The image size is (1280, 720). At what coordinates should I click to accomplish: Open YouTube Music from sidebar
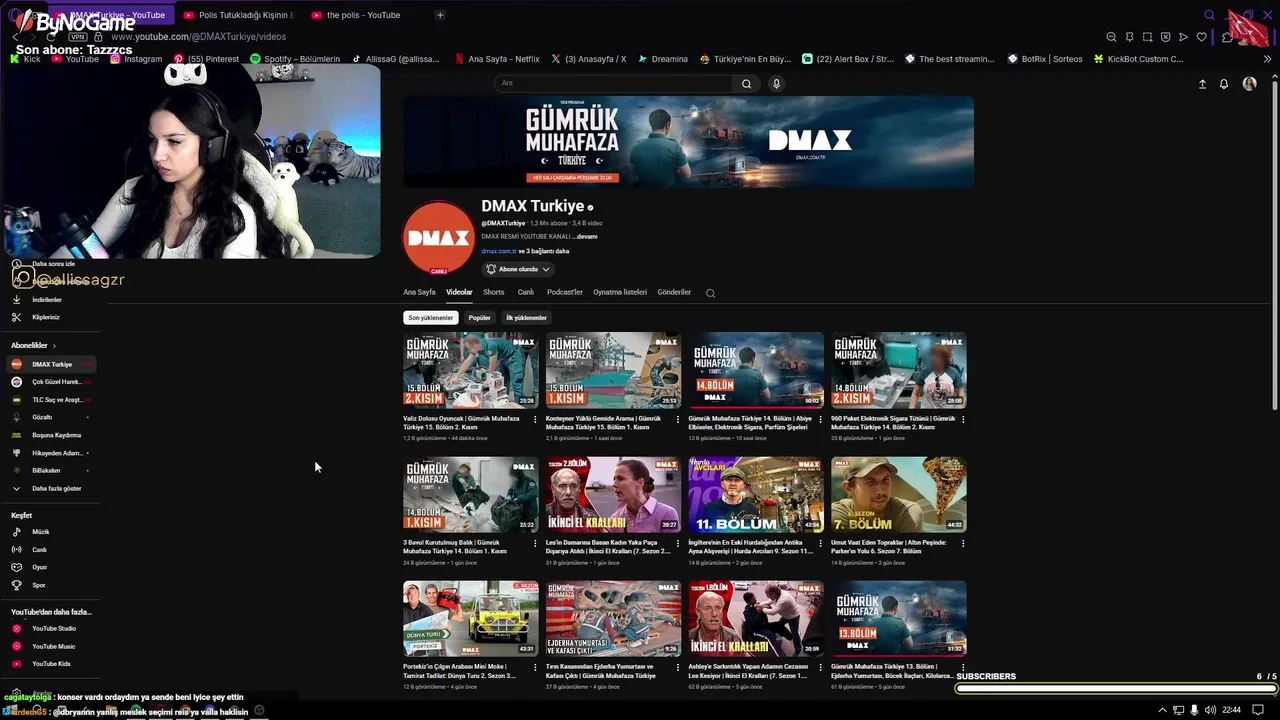(x=53, y=646)
